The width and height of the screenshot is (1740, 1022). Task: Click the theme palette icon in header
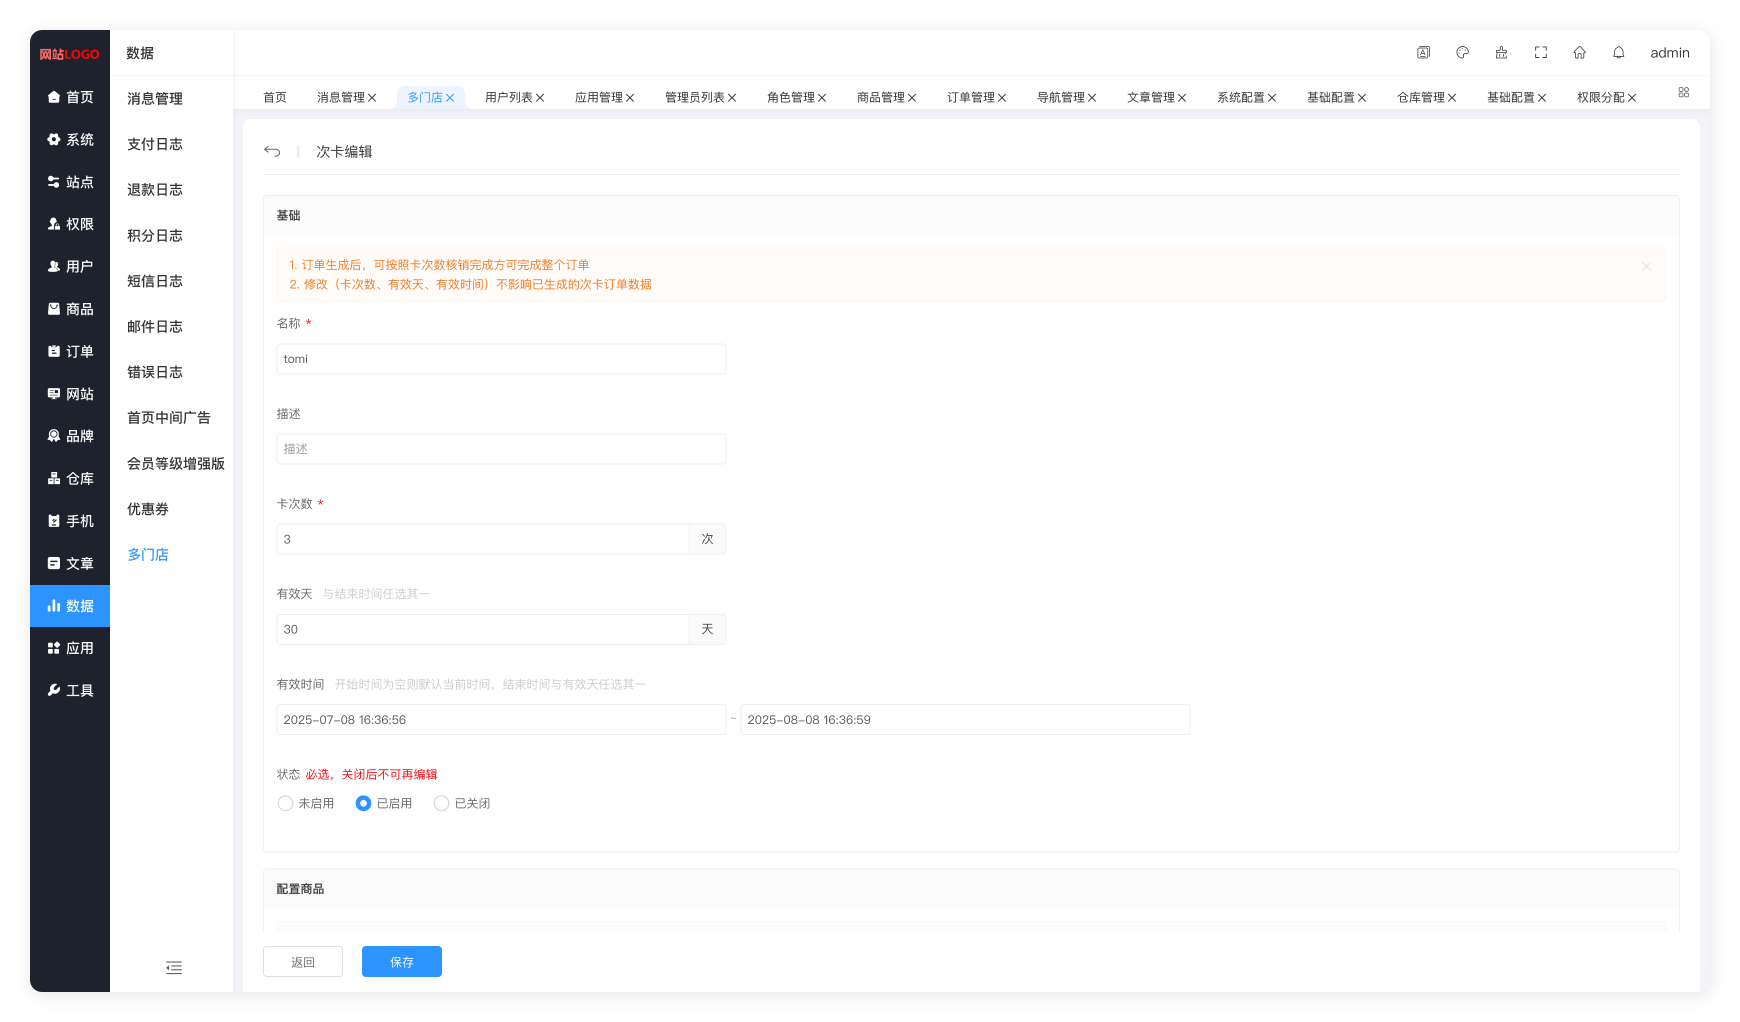(x=1462, y=53)
